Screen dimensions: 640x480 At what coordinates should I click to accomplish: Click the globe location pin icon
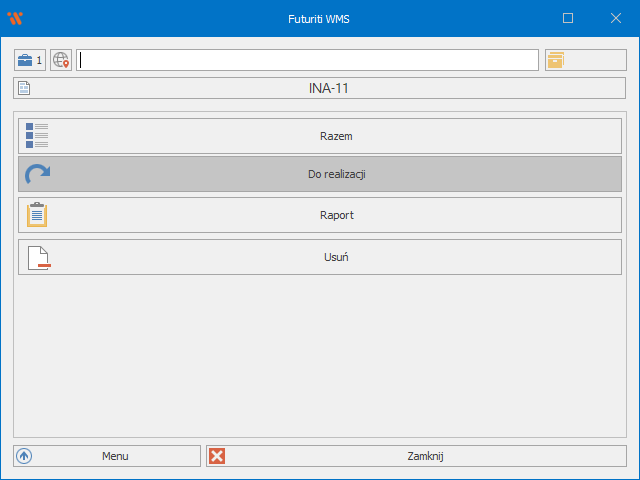pos(62,60)
